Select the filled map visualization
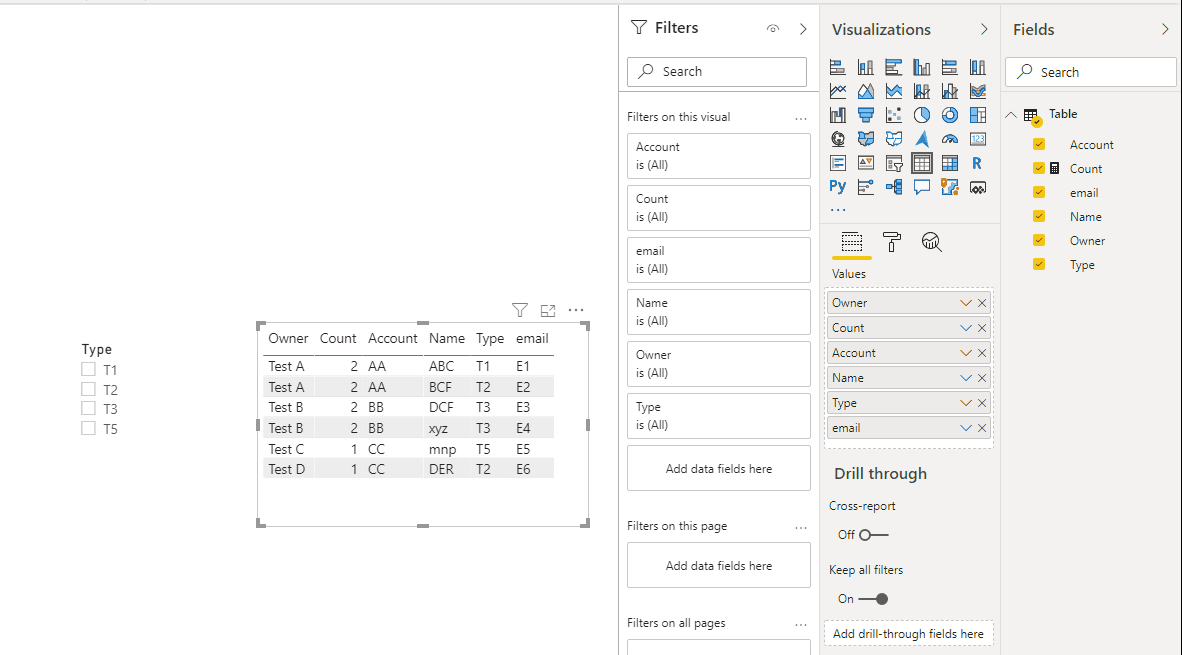1182x655 pixels. [865, 139]
